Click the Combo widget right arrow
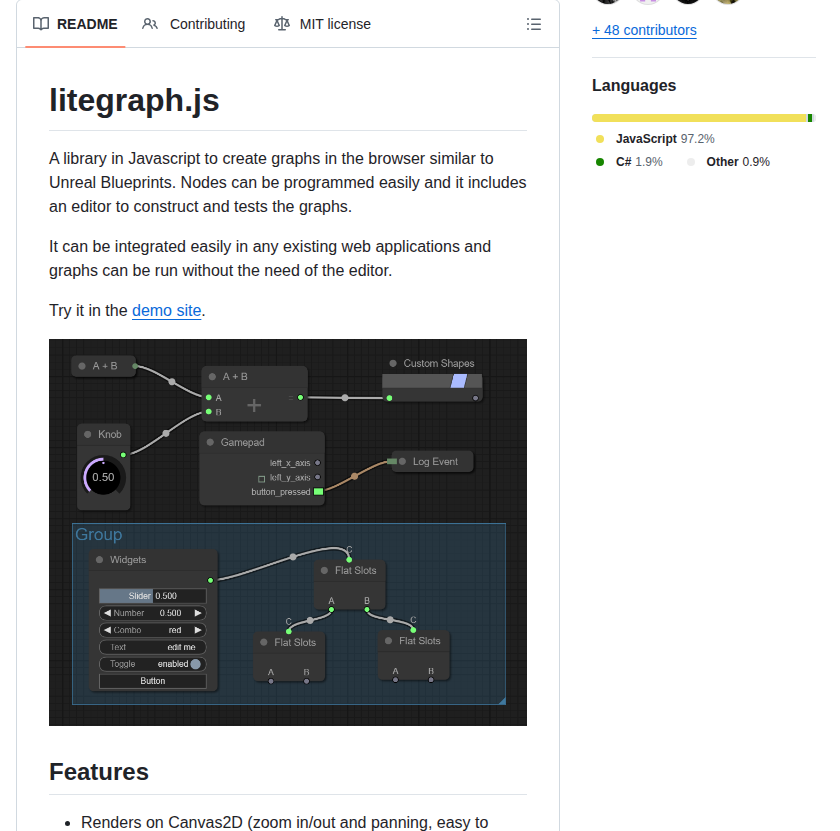This screenshot has height=831, width=840. [198, 630]
